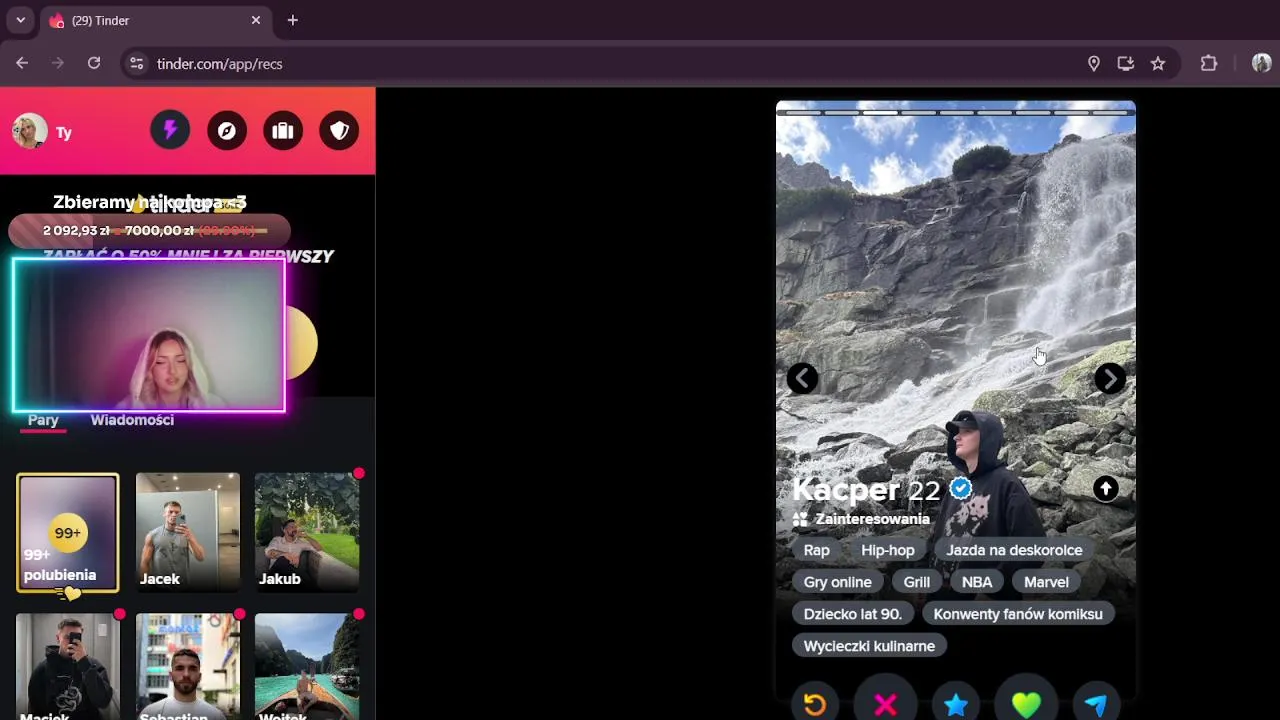This screenshot has height=720, width=1280.
Task: Click the blue star Super Like button
Action: [956, 704]
